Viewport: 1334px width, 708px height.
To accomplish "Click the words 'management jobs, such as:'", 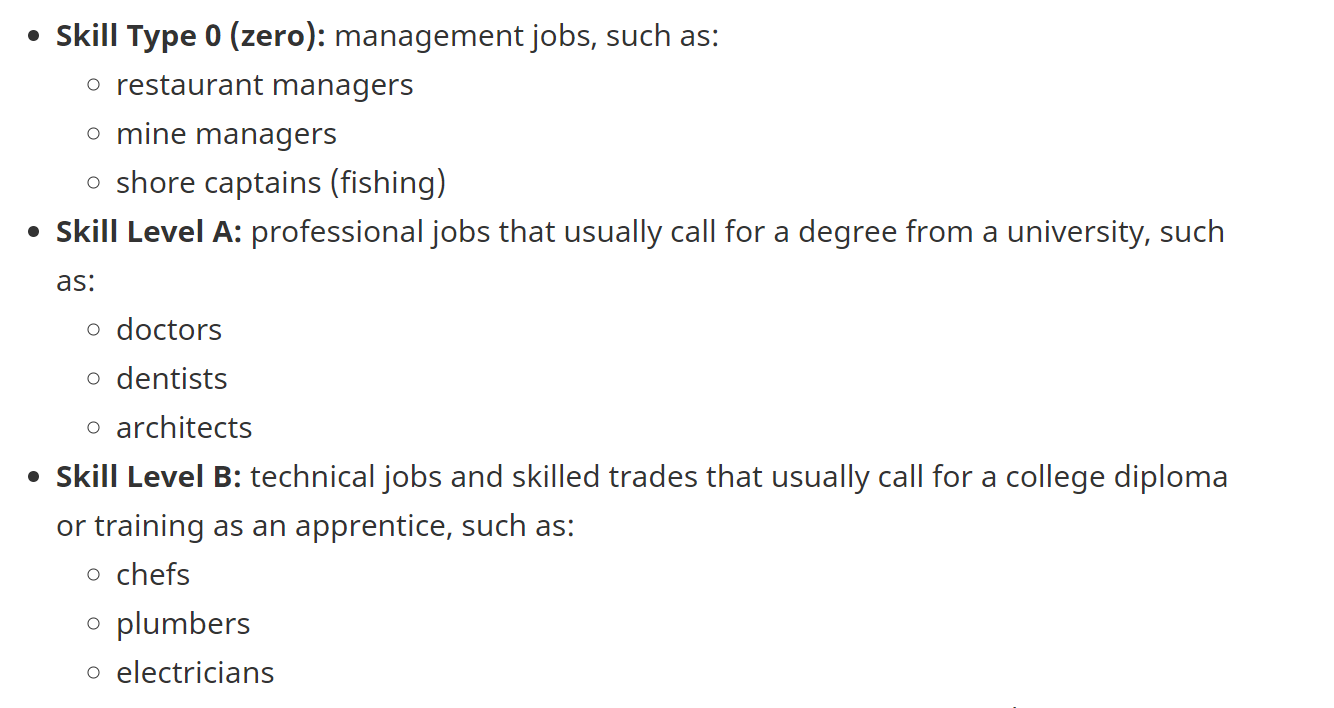I will (526, 36).
